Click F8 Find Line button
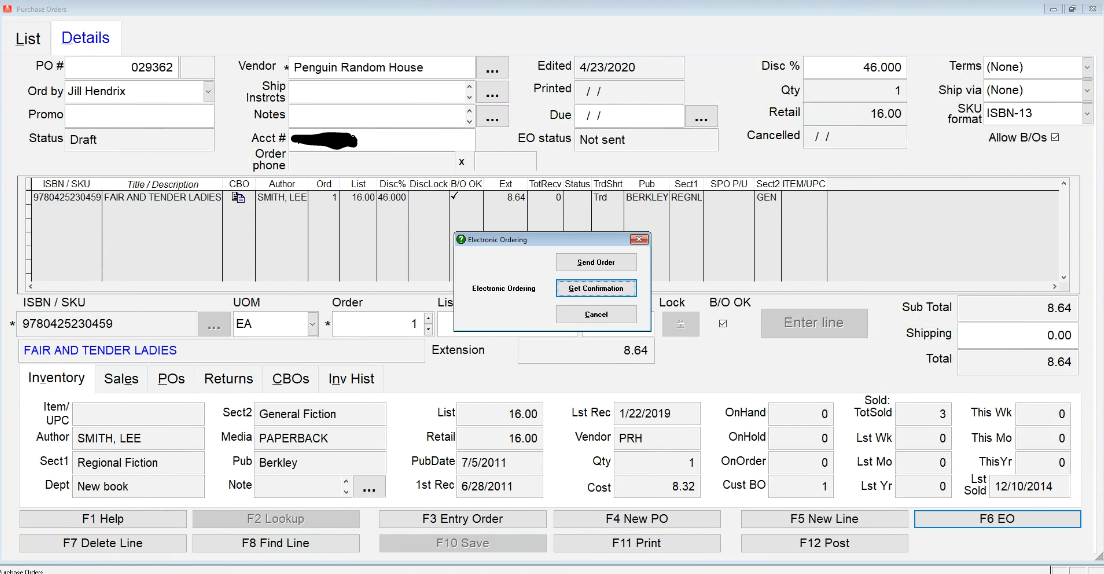 click(x=275, y=544)
